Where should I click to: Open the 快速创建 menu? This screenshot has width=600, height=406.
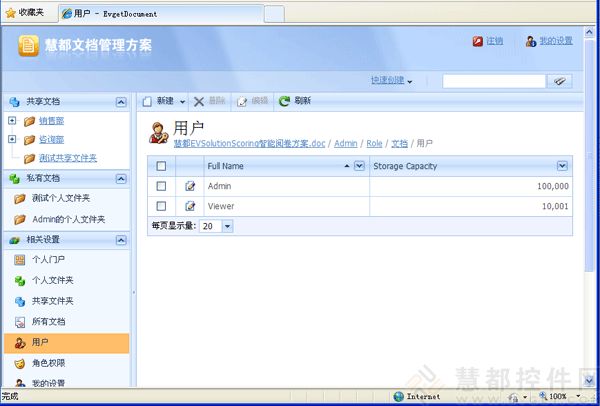391,81
